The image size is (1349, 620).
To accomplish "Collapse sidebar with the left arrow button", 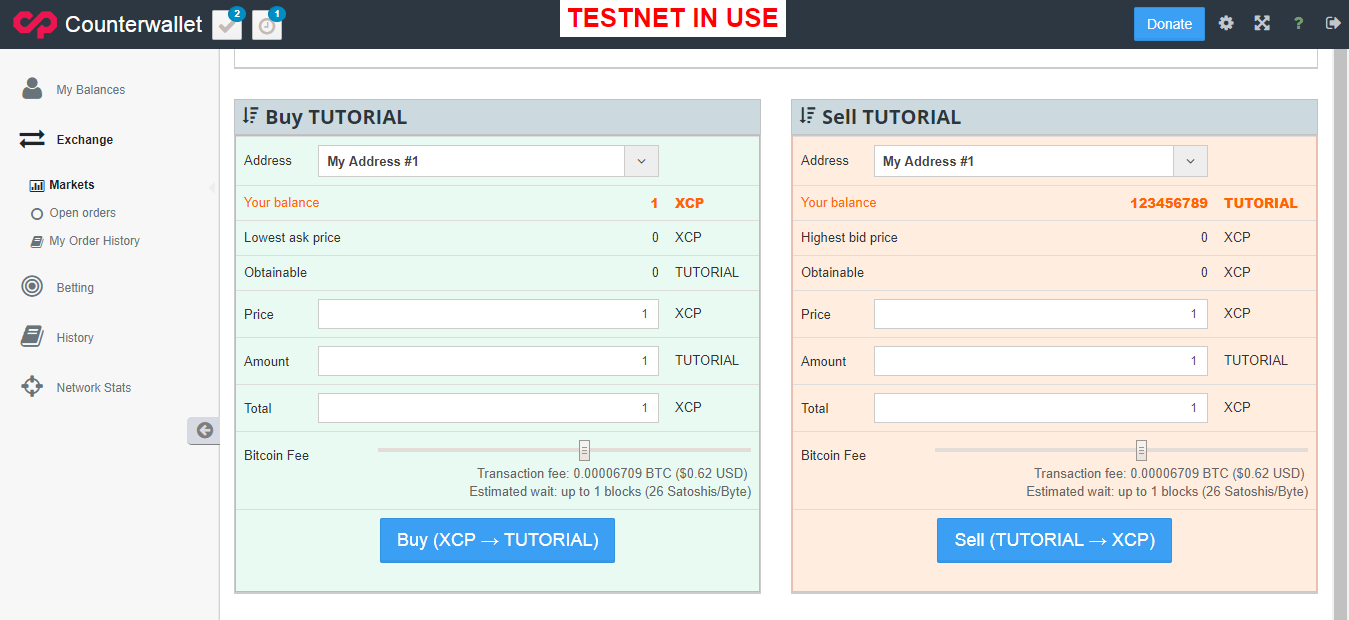I will 204,430.
